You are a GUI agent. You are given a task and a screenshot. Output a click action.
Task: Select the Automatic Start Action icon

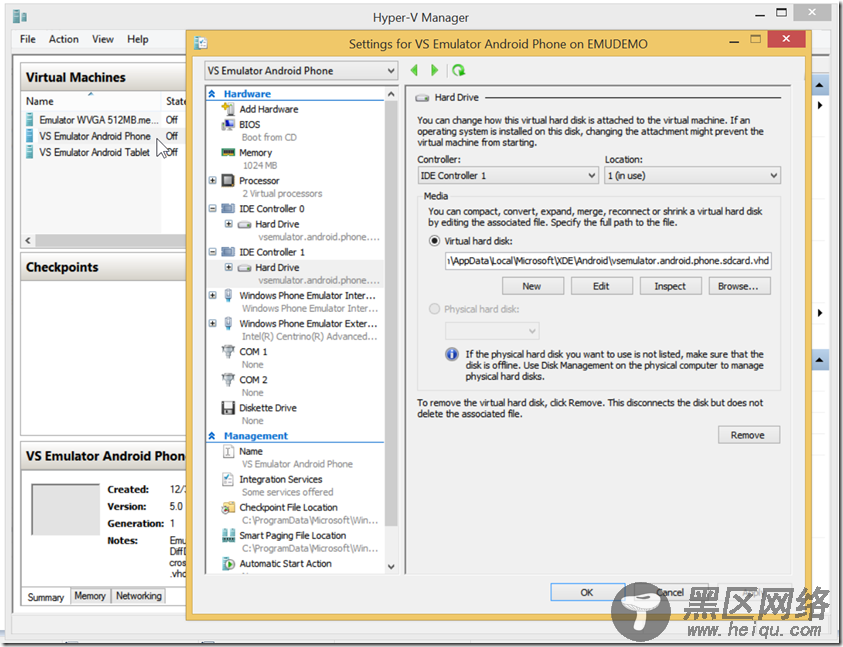pyautogui.click(x=228, y=564)
